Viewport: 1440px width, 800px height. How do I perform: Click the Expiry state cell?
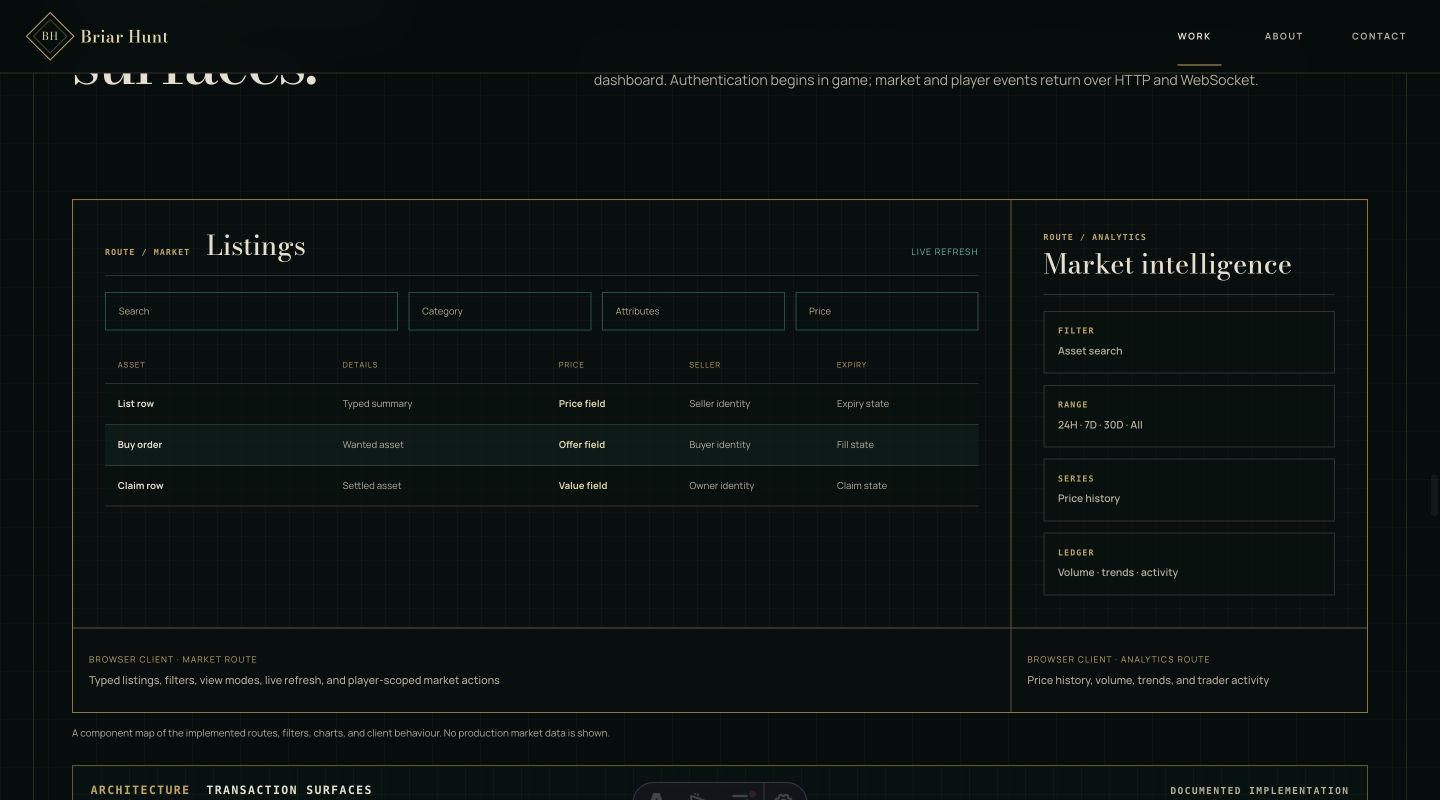point(863,404)
